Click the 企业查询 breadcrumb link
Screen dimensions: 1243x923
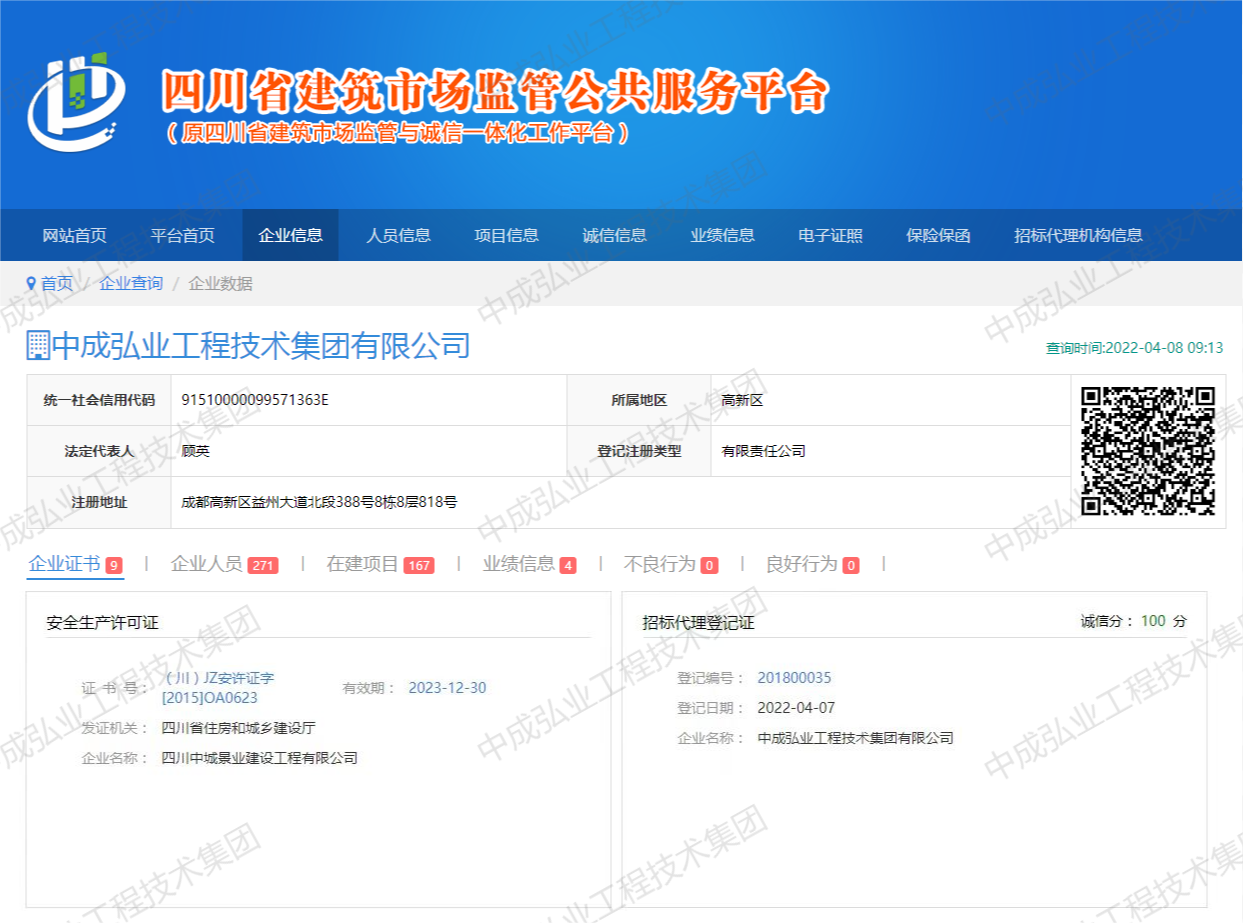point(131,284)
